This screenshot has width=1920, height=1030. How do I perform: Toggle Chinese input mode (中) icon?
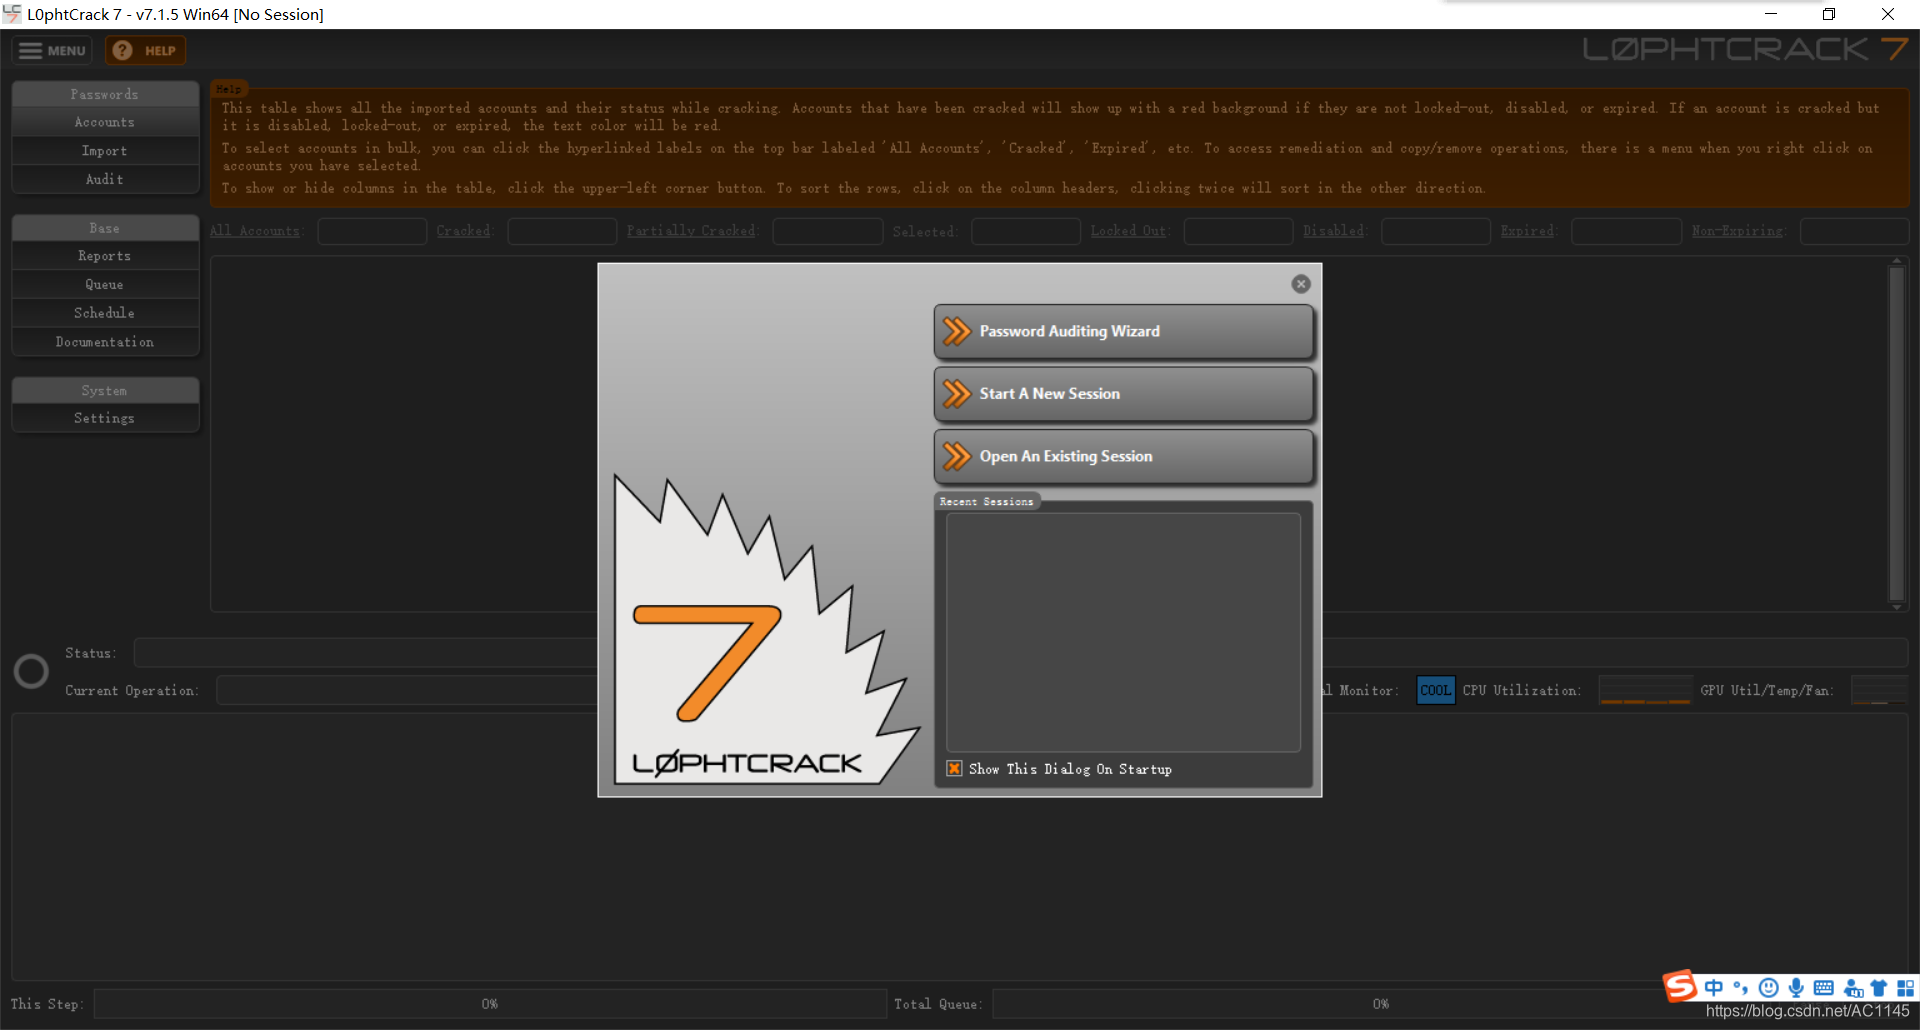point(1714,988)
